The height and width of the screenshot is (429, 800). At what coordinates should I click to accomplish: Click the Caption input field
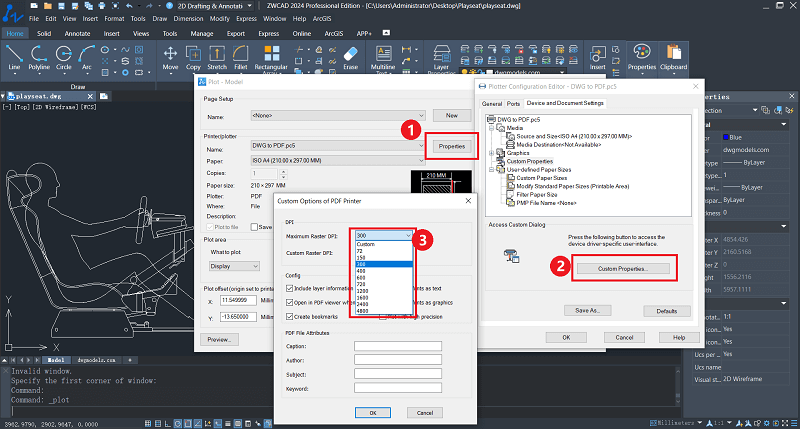coord(397,346)
